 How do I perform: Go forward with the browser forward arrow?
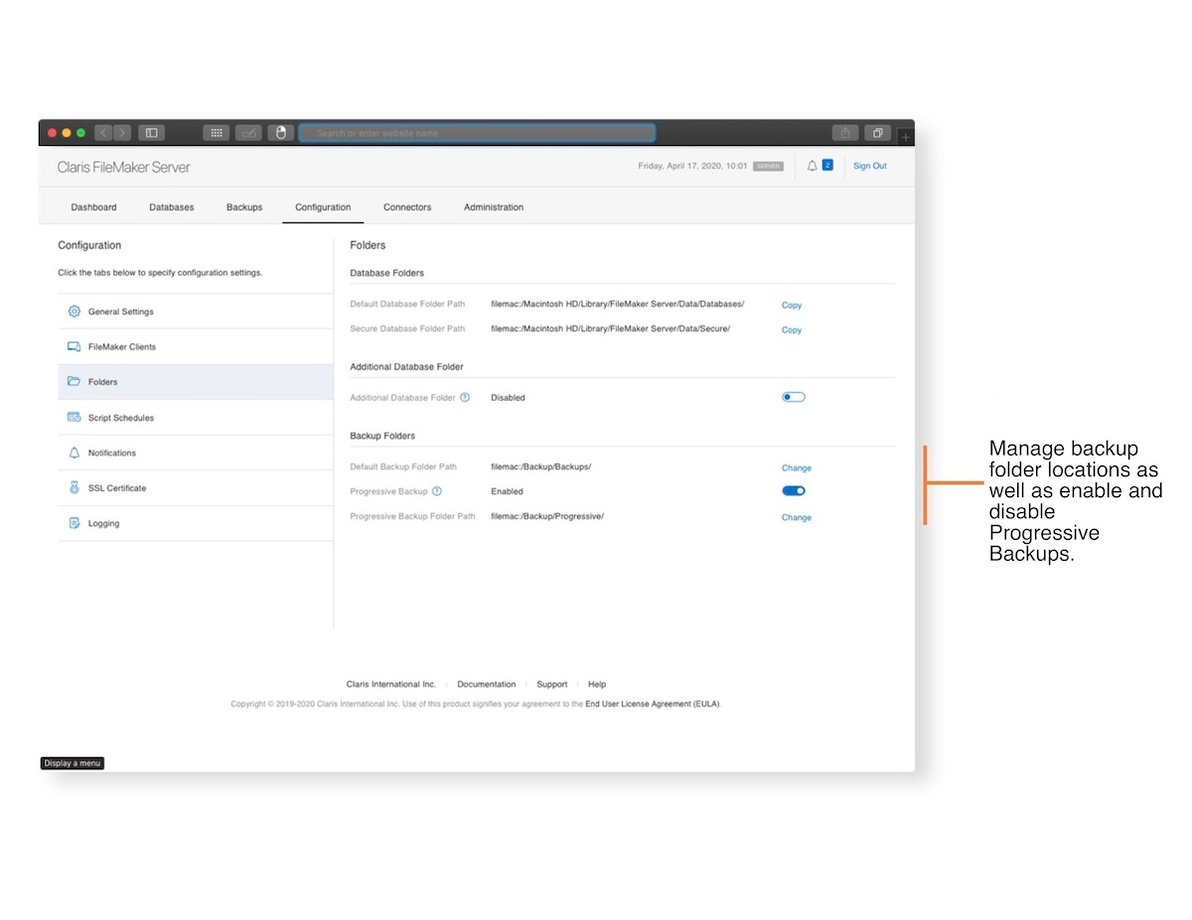pyautogui.click(x=122, y=133)
